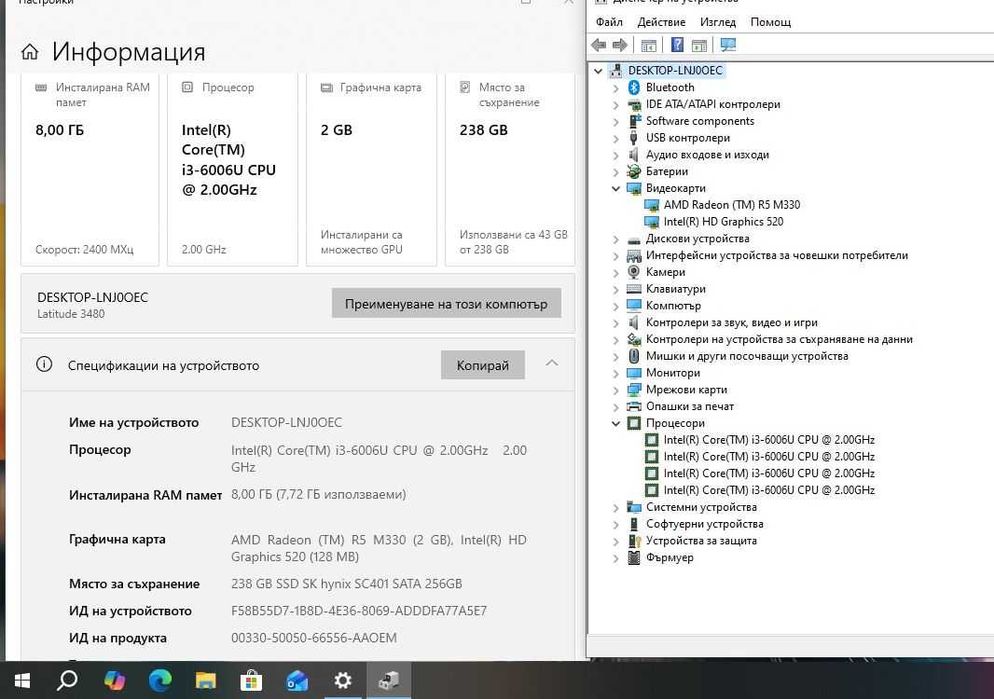Select the last Intel Core i3-6006U processor entry
Viewport: 994px width, 699px height.
pos(769,491)
